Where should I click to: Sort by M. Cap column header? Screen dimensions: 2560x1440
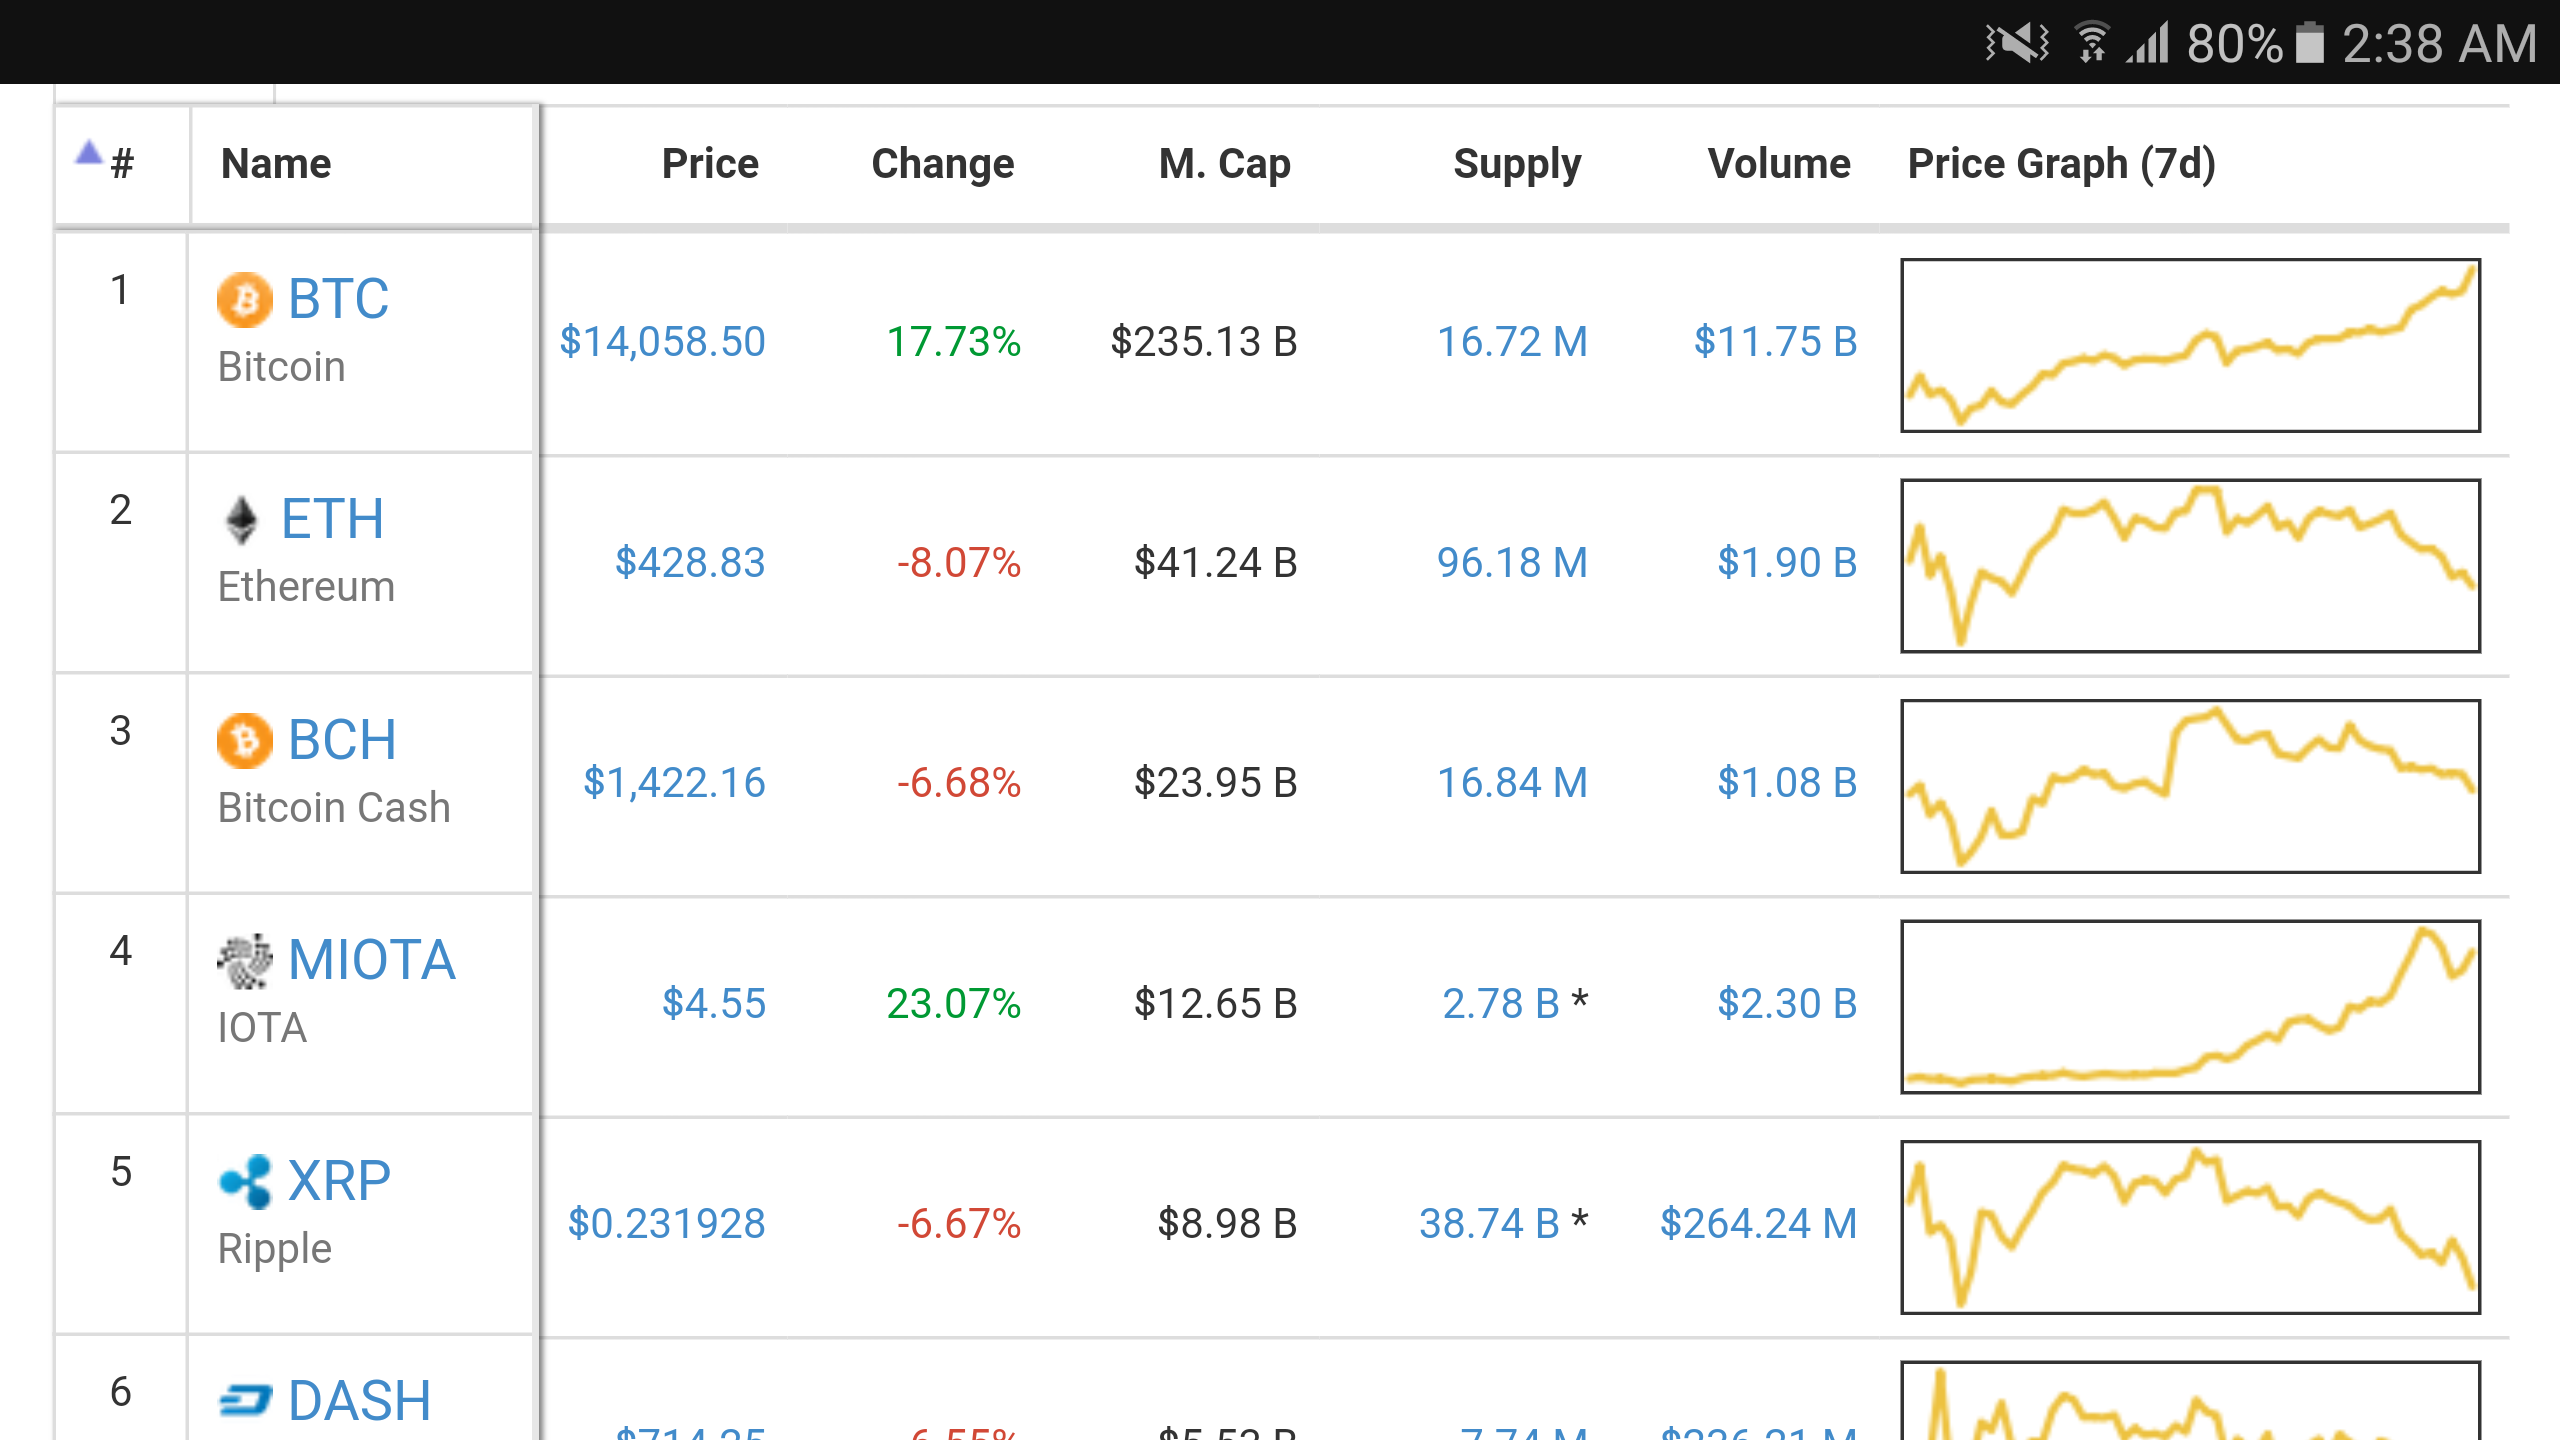click(x=1224, y=164)
